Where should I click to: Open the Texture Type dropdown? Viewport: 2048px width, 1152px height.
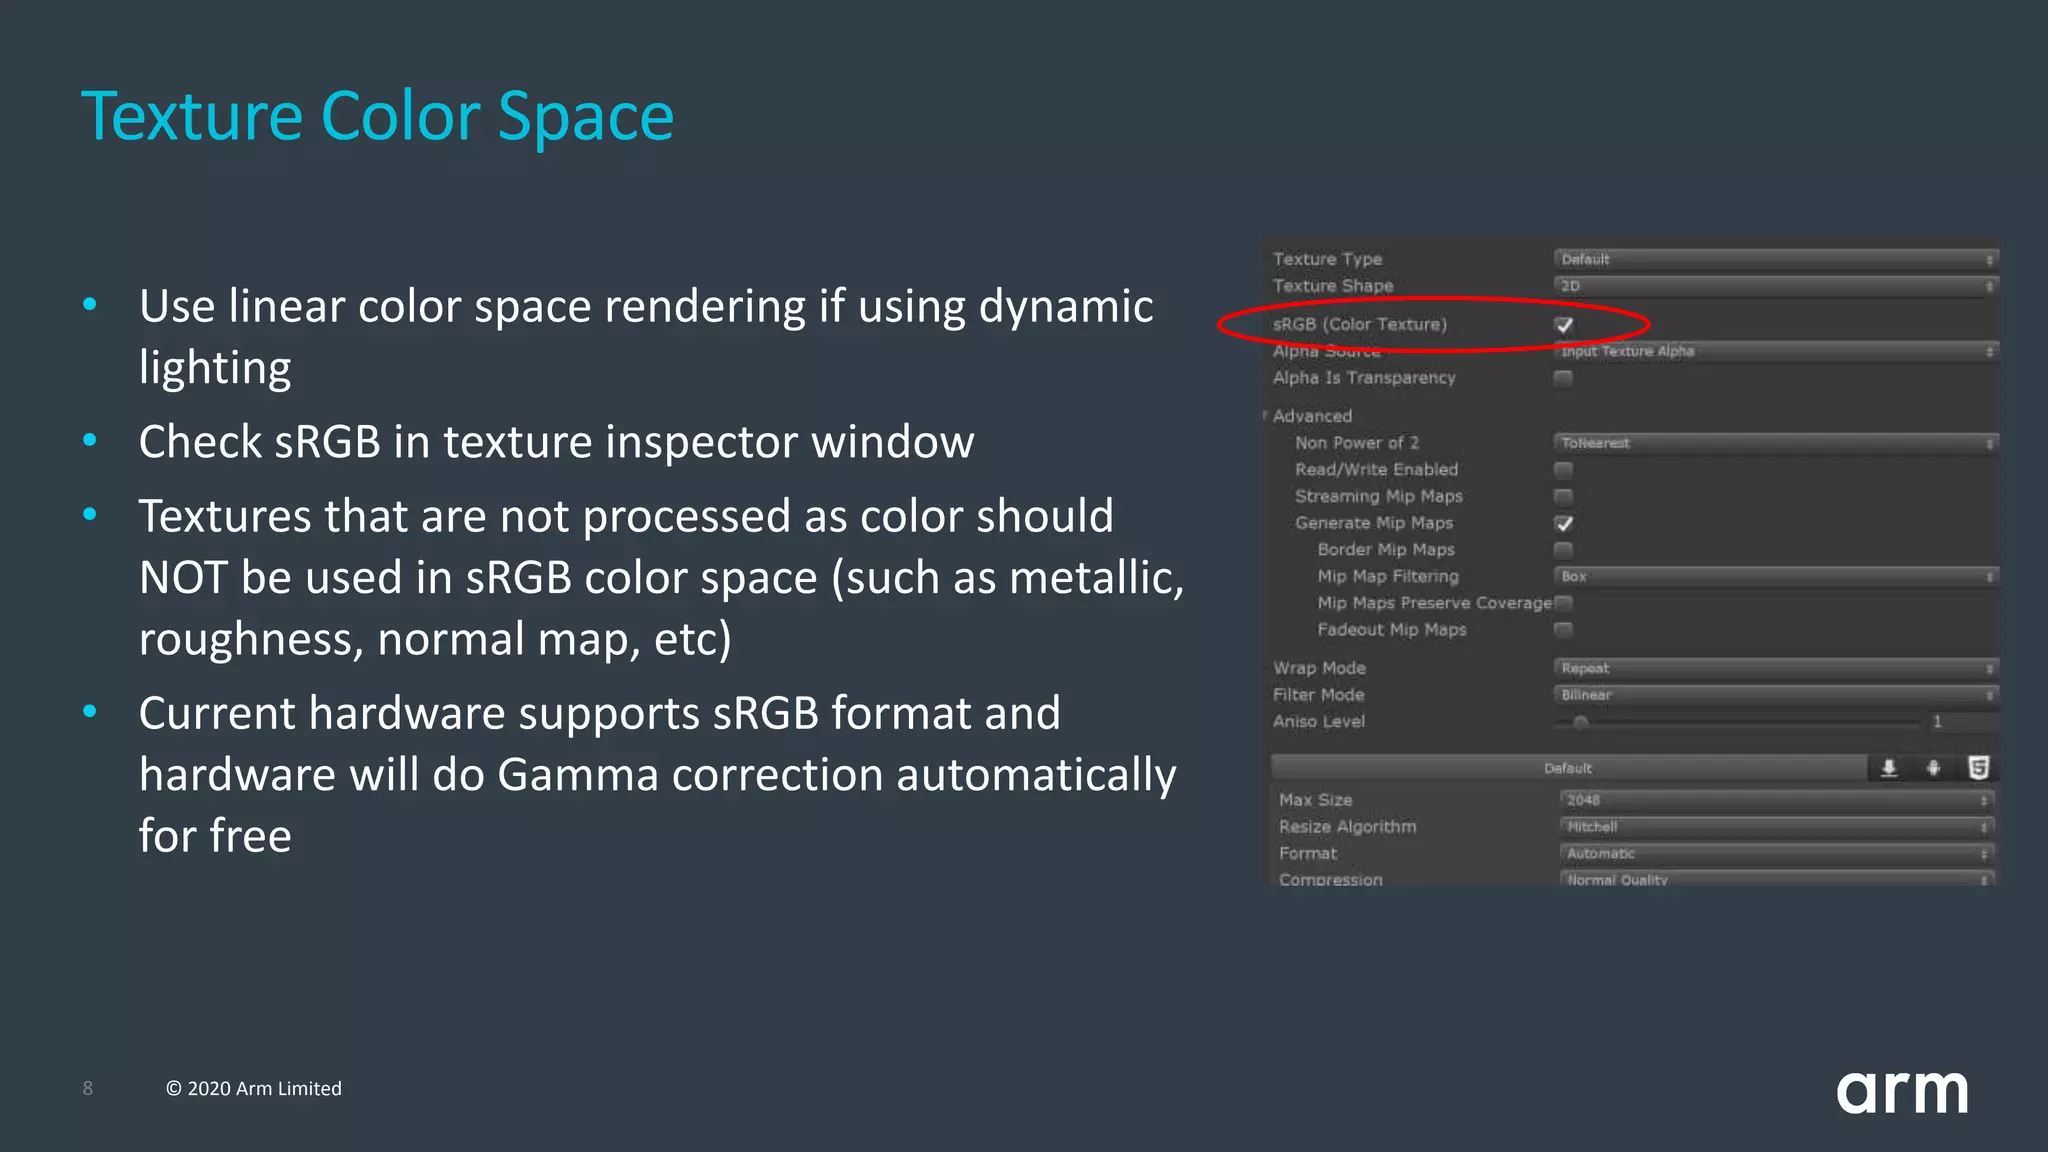1775,259
